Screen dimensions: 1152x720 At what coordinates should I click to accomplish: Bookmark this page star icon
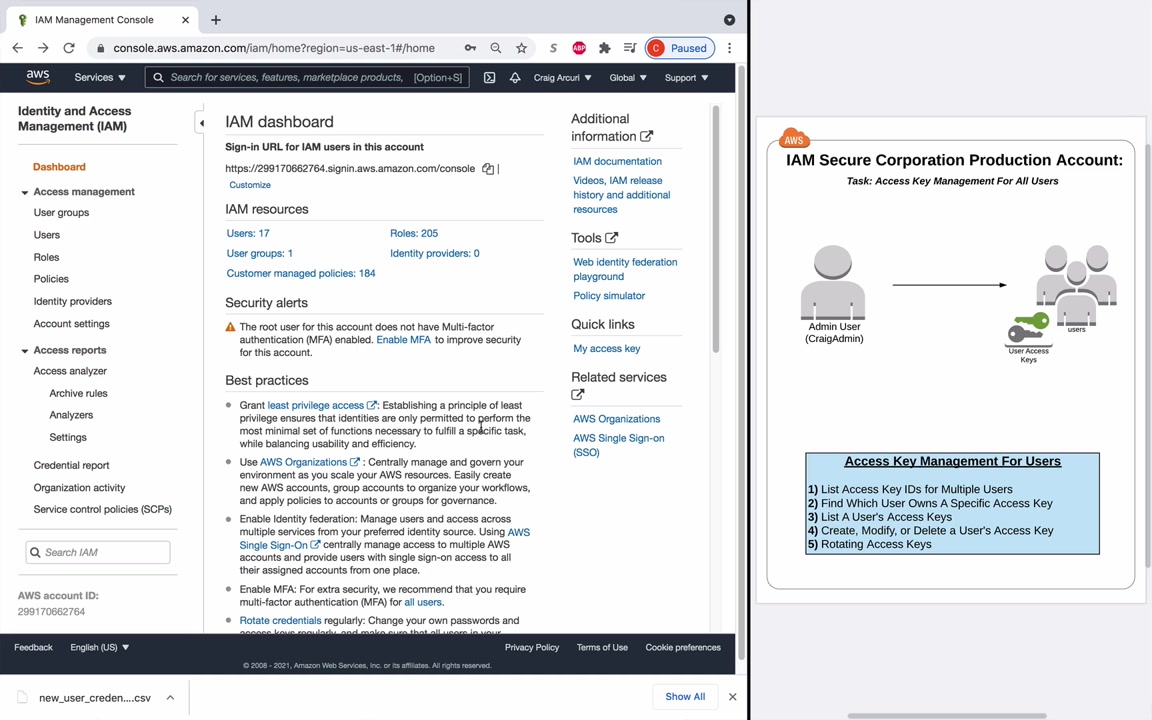tap(522, 48)
